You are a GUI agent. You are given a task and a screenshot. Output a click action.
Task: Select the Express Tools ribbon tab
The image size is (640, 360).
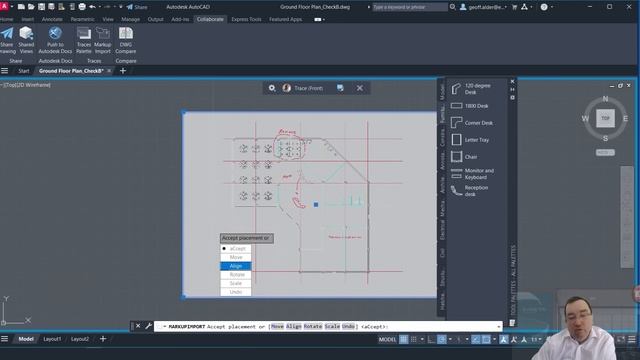(246, 19)
